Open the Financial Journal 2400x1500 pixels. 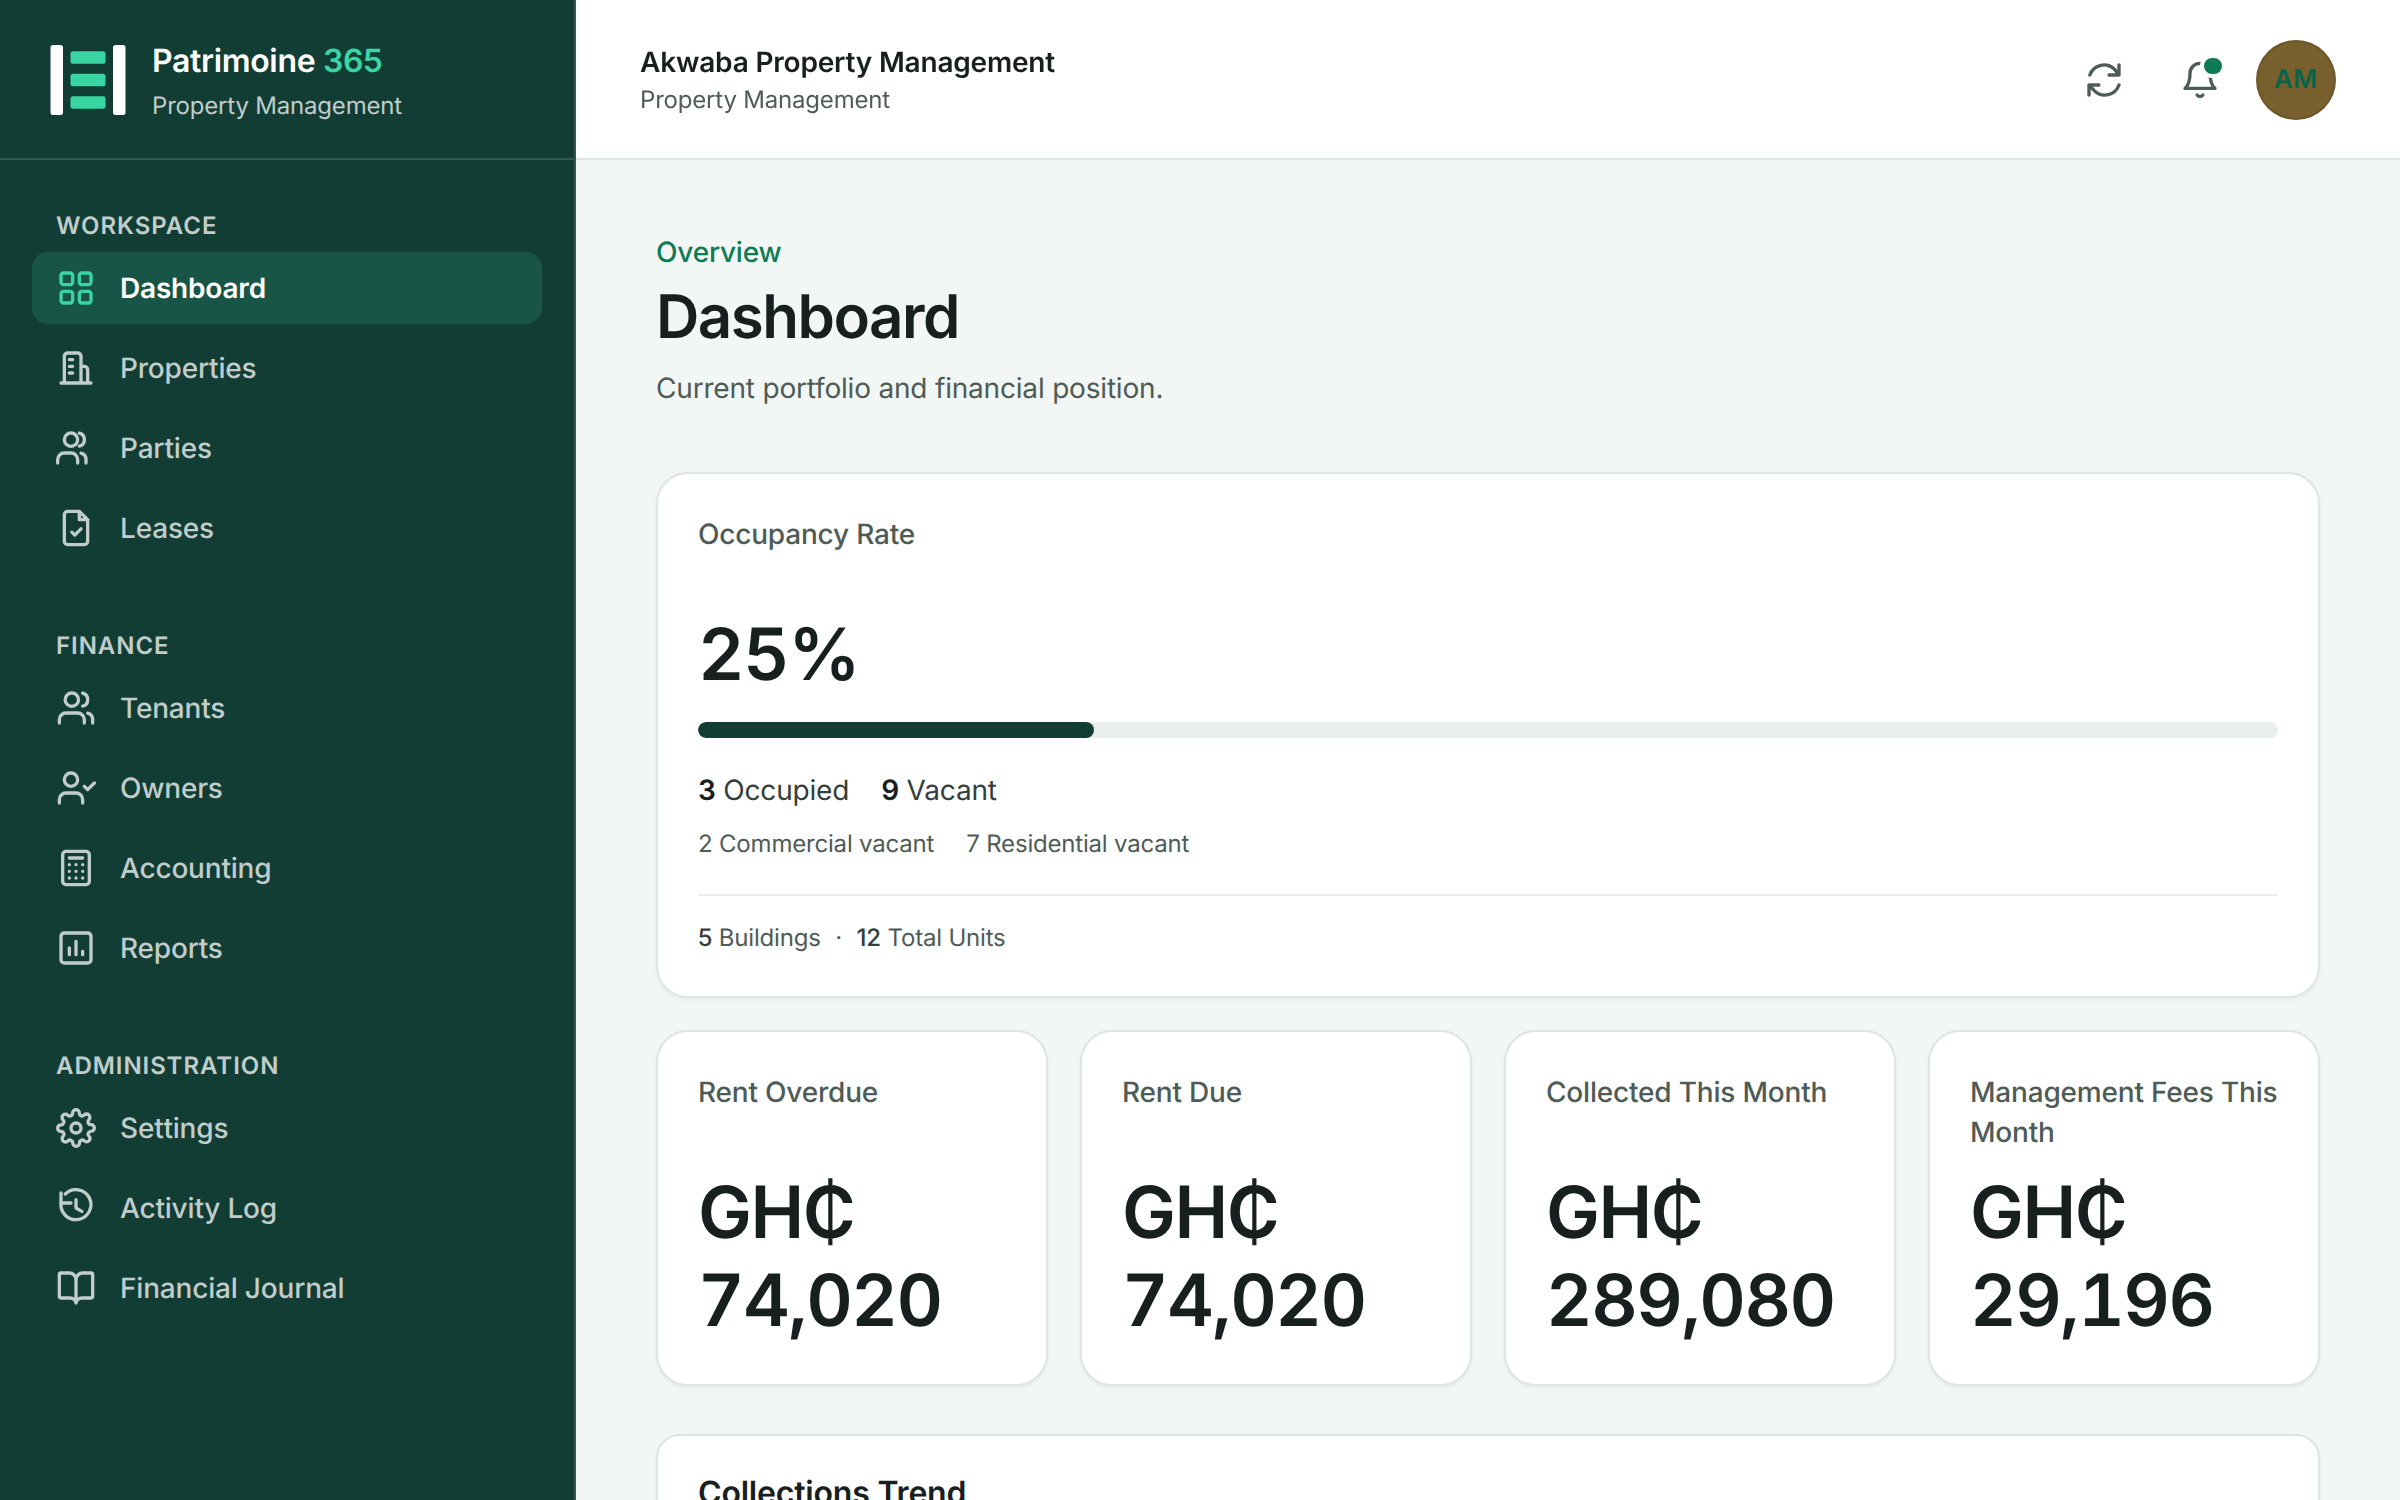[287, 1288]
